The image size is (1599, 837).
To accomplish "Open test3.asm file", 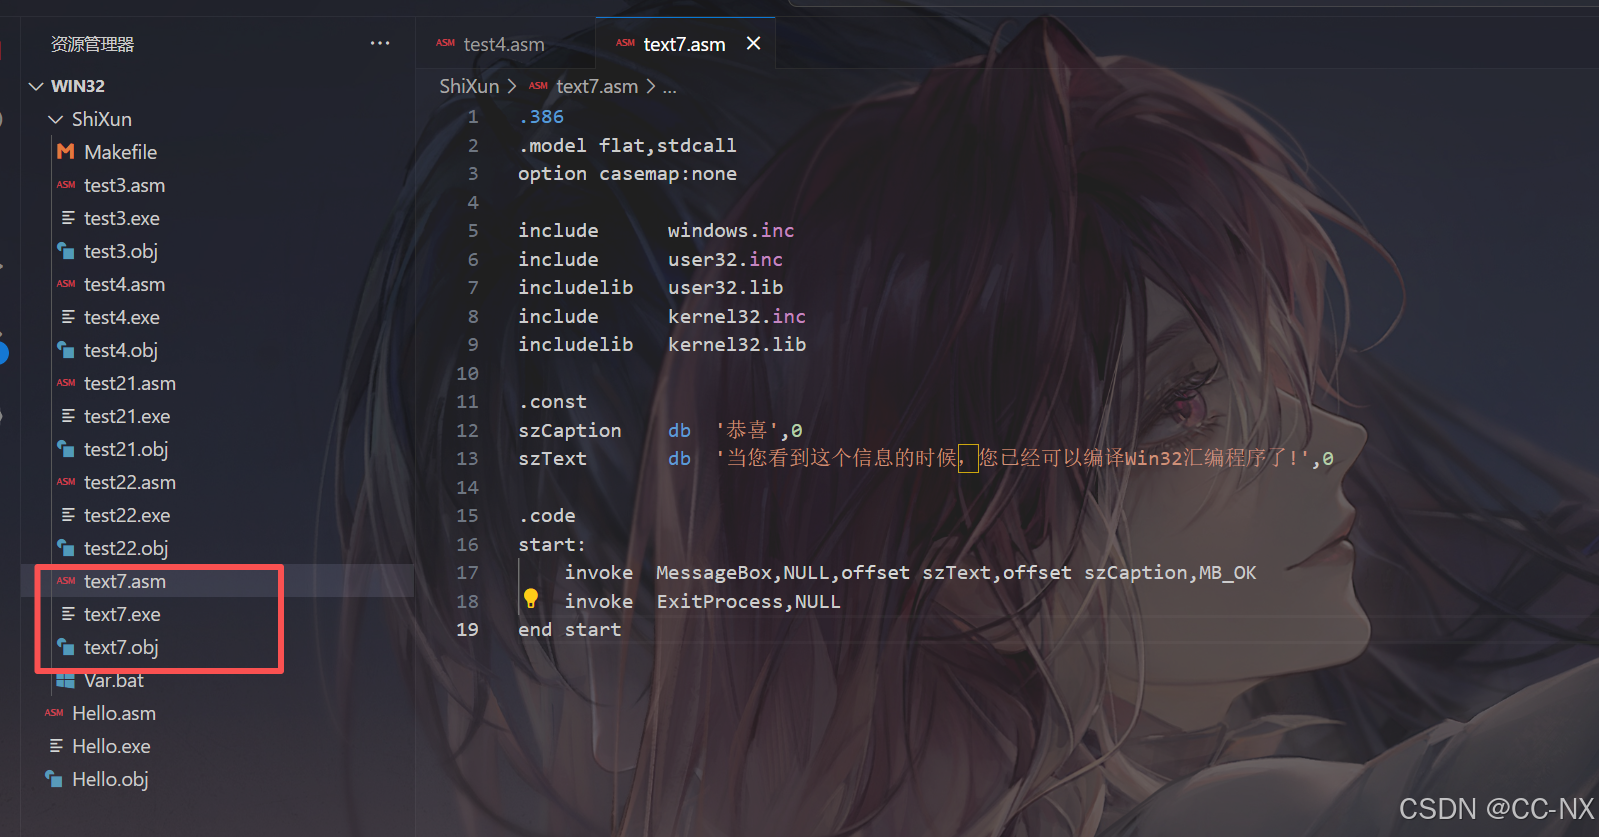I will click(124, 185).
